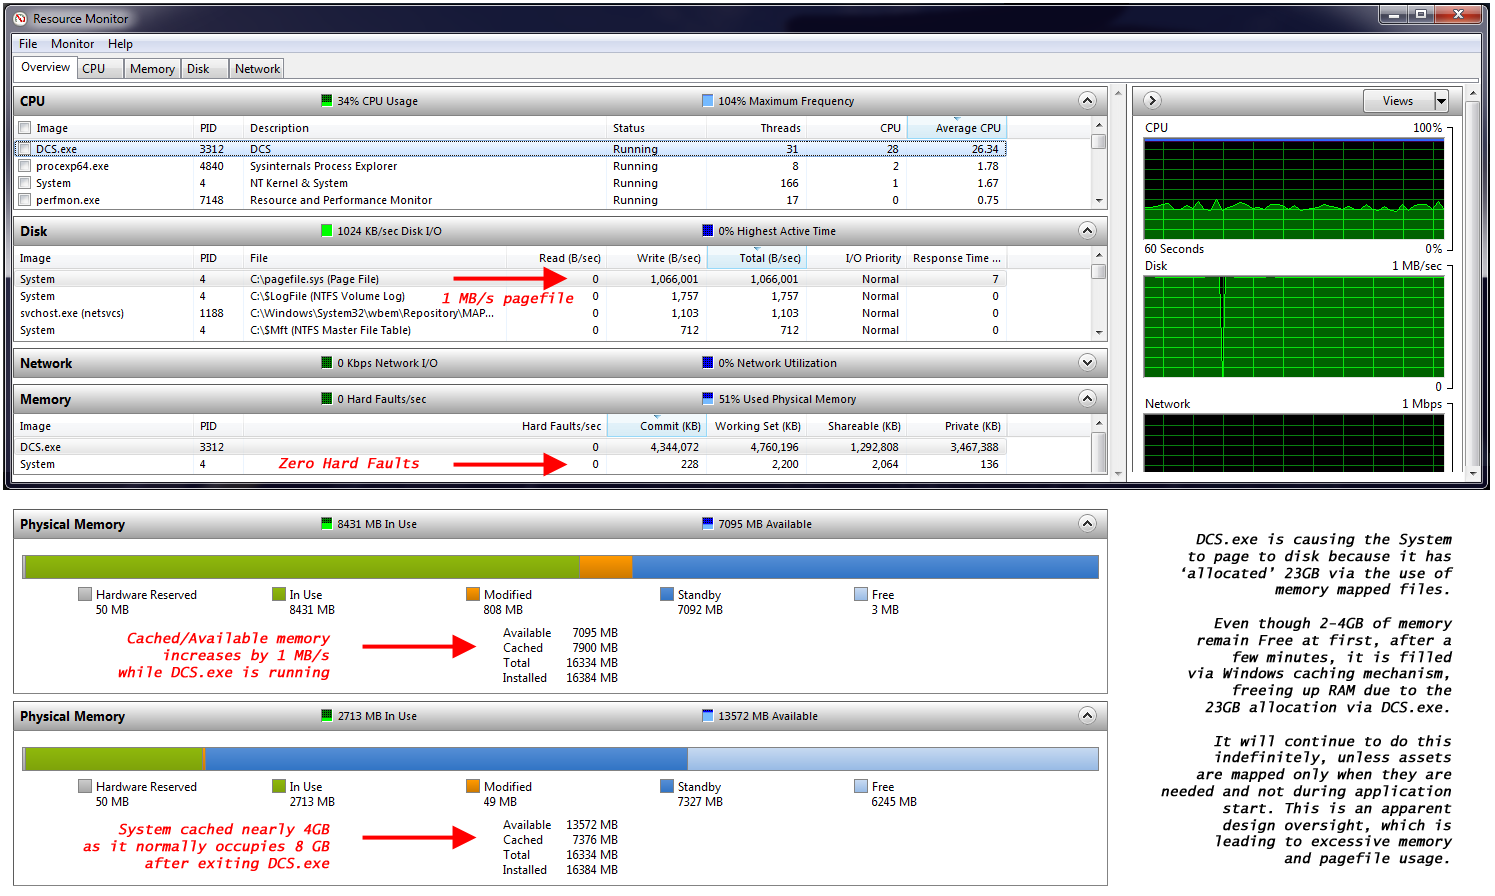Sort CPU list by Threads column
This screenshot has height=896, width=1495.
coord(756,128)
